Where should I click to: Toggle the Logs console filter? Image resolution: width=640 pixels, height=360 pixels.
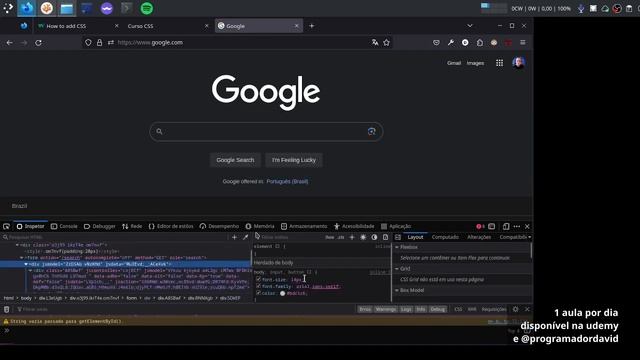[406, 309]
